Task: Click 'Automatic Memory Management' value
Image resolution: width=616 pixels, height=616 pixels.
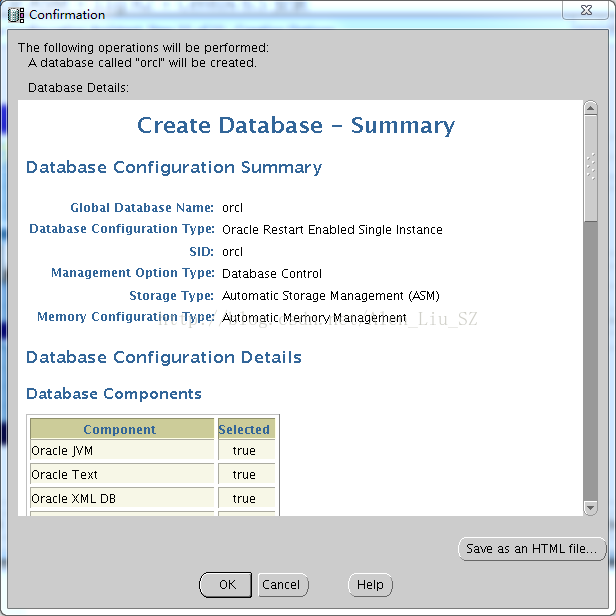Action: [314, 317]
